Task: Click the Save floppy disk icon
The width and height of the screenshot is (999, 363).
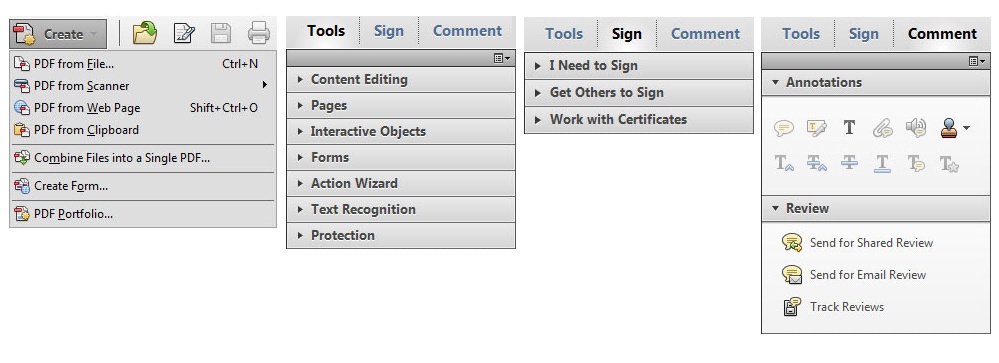Action: (x=221, y=33)
